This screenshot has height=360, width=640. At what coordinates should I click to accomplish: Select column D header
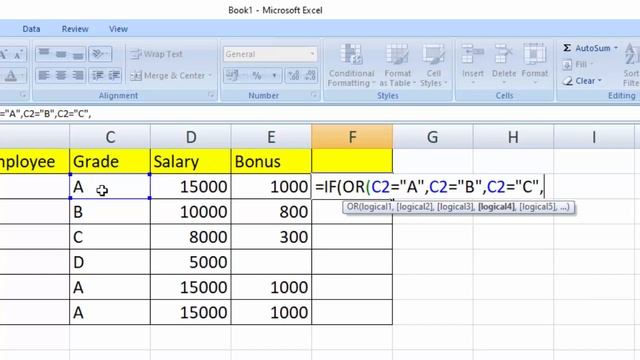(191, 137)
